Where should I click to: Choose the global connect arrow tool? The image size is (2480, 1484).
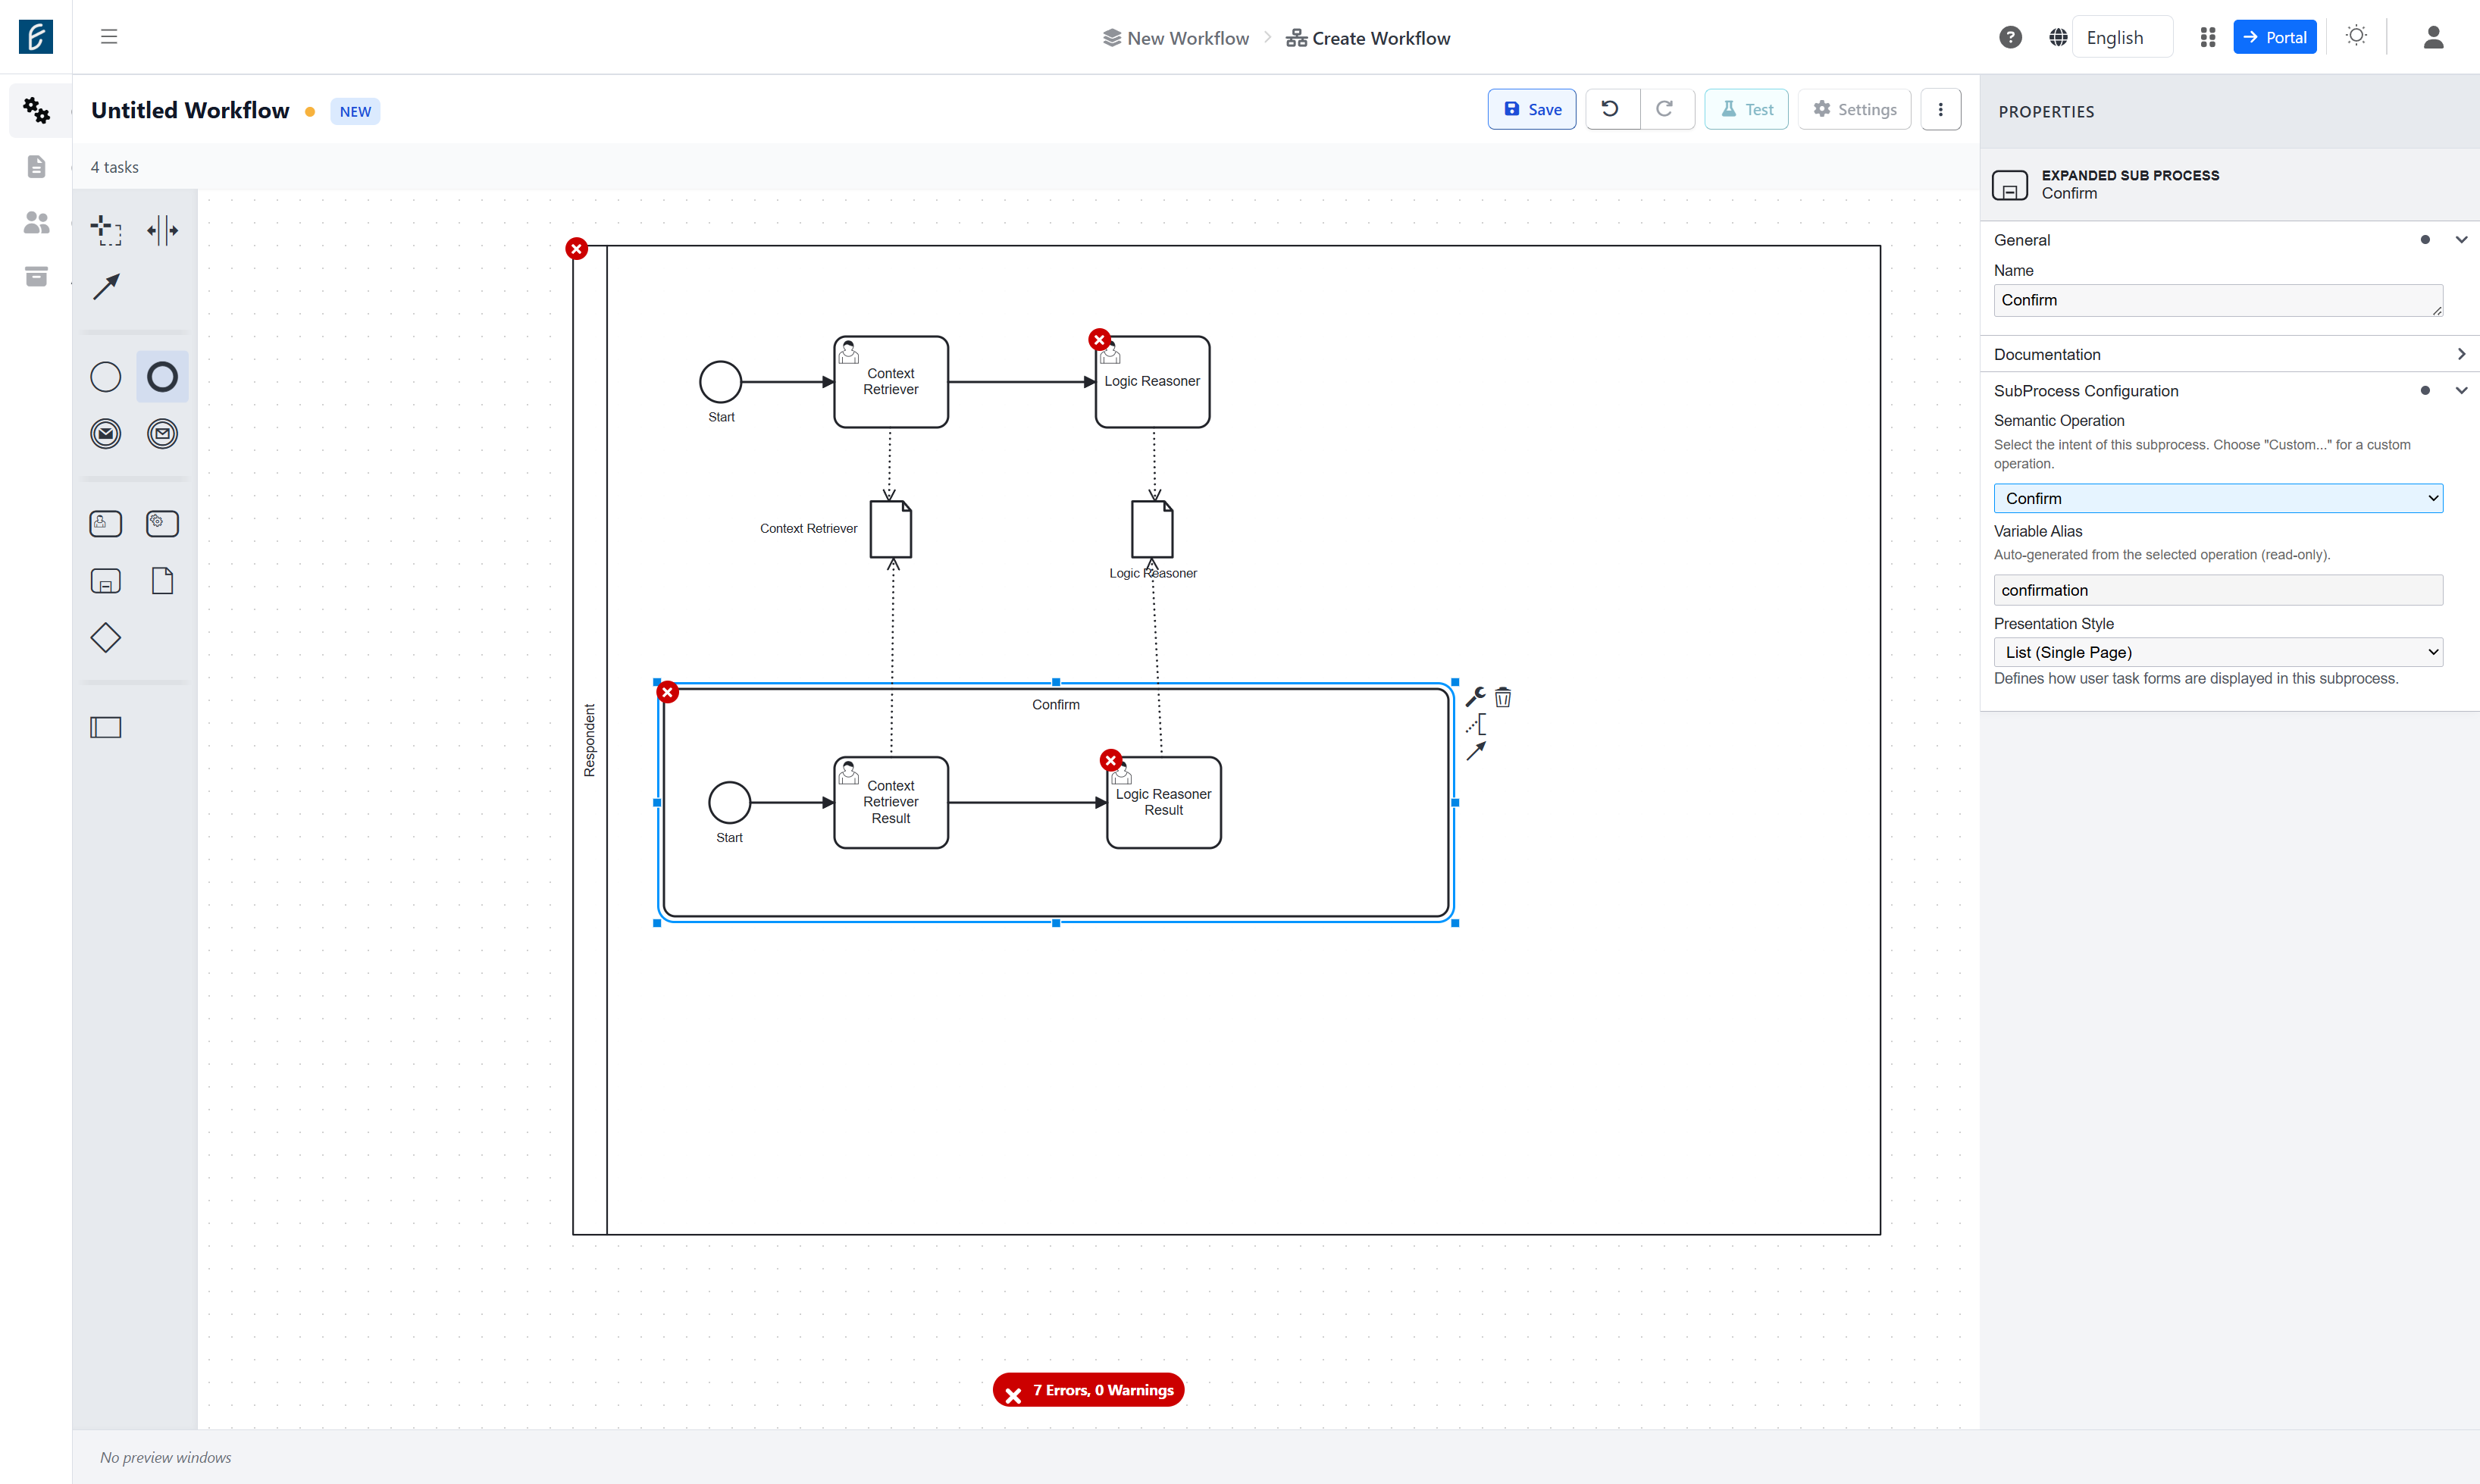click(x=105, y=287)
